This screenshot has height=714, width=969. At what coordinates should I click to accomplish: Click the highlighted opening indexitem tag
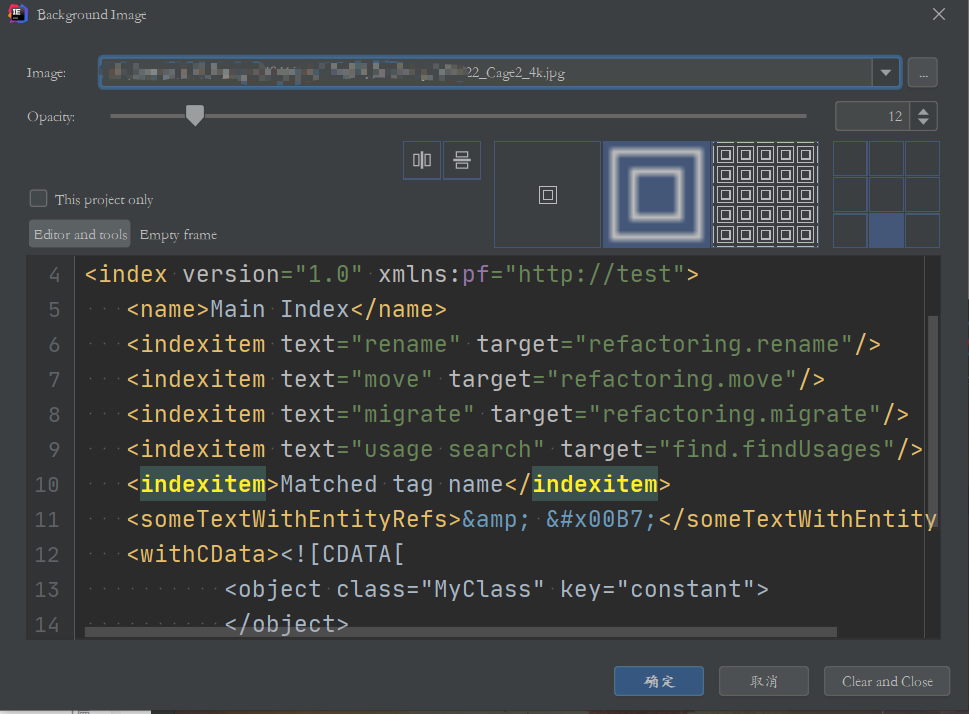tap(203, 484)
